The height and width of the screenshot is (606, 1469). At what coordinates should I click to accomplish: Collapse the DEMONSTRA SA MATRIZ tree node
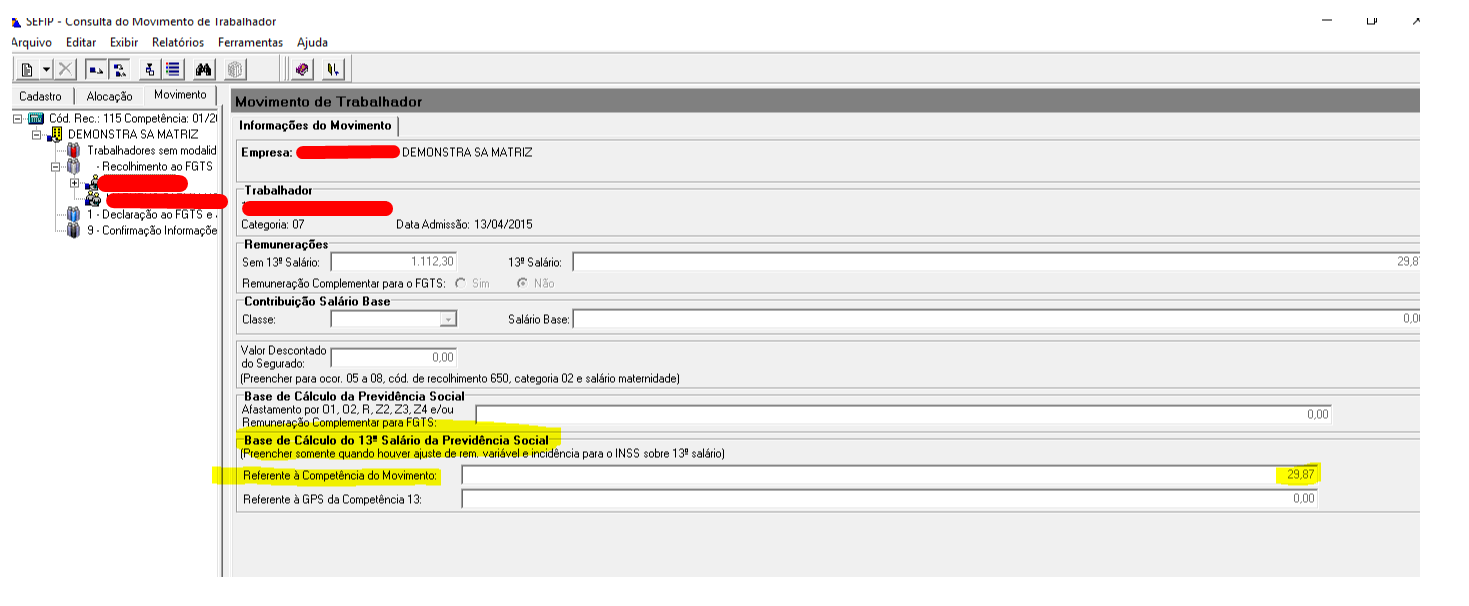[x=38, y=134]
